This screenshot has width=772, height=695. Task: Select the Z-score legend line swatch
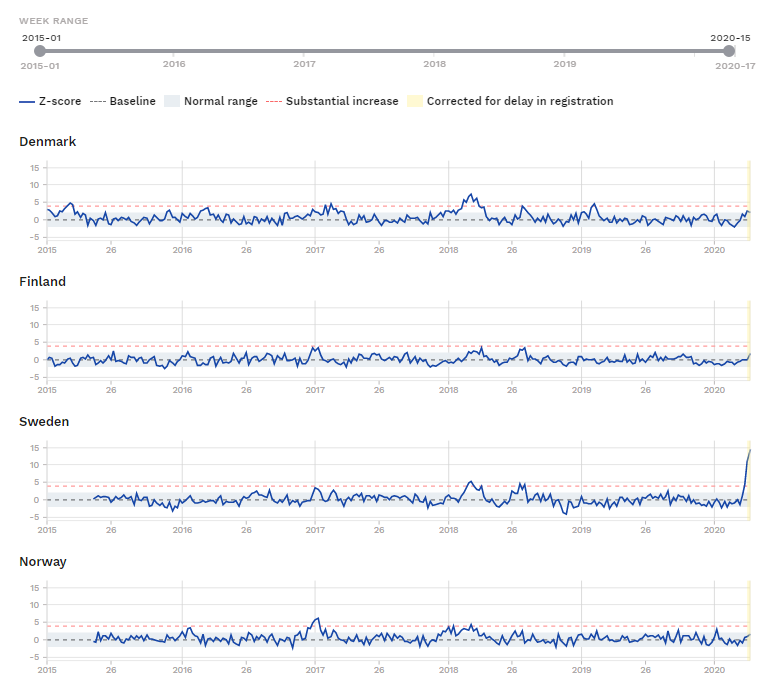27,101
